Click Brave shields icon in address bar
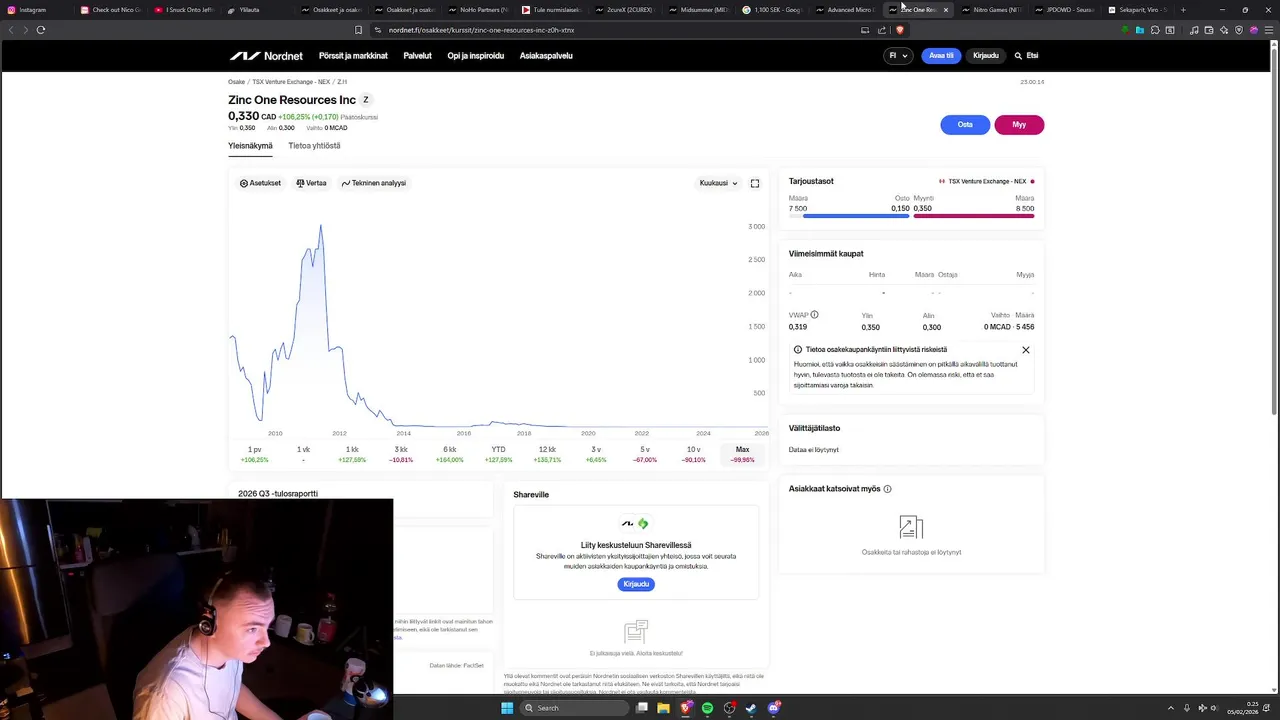The width and height of the screenshot is (1280, 720). tap(899, 30)
